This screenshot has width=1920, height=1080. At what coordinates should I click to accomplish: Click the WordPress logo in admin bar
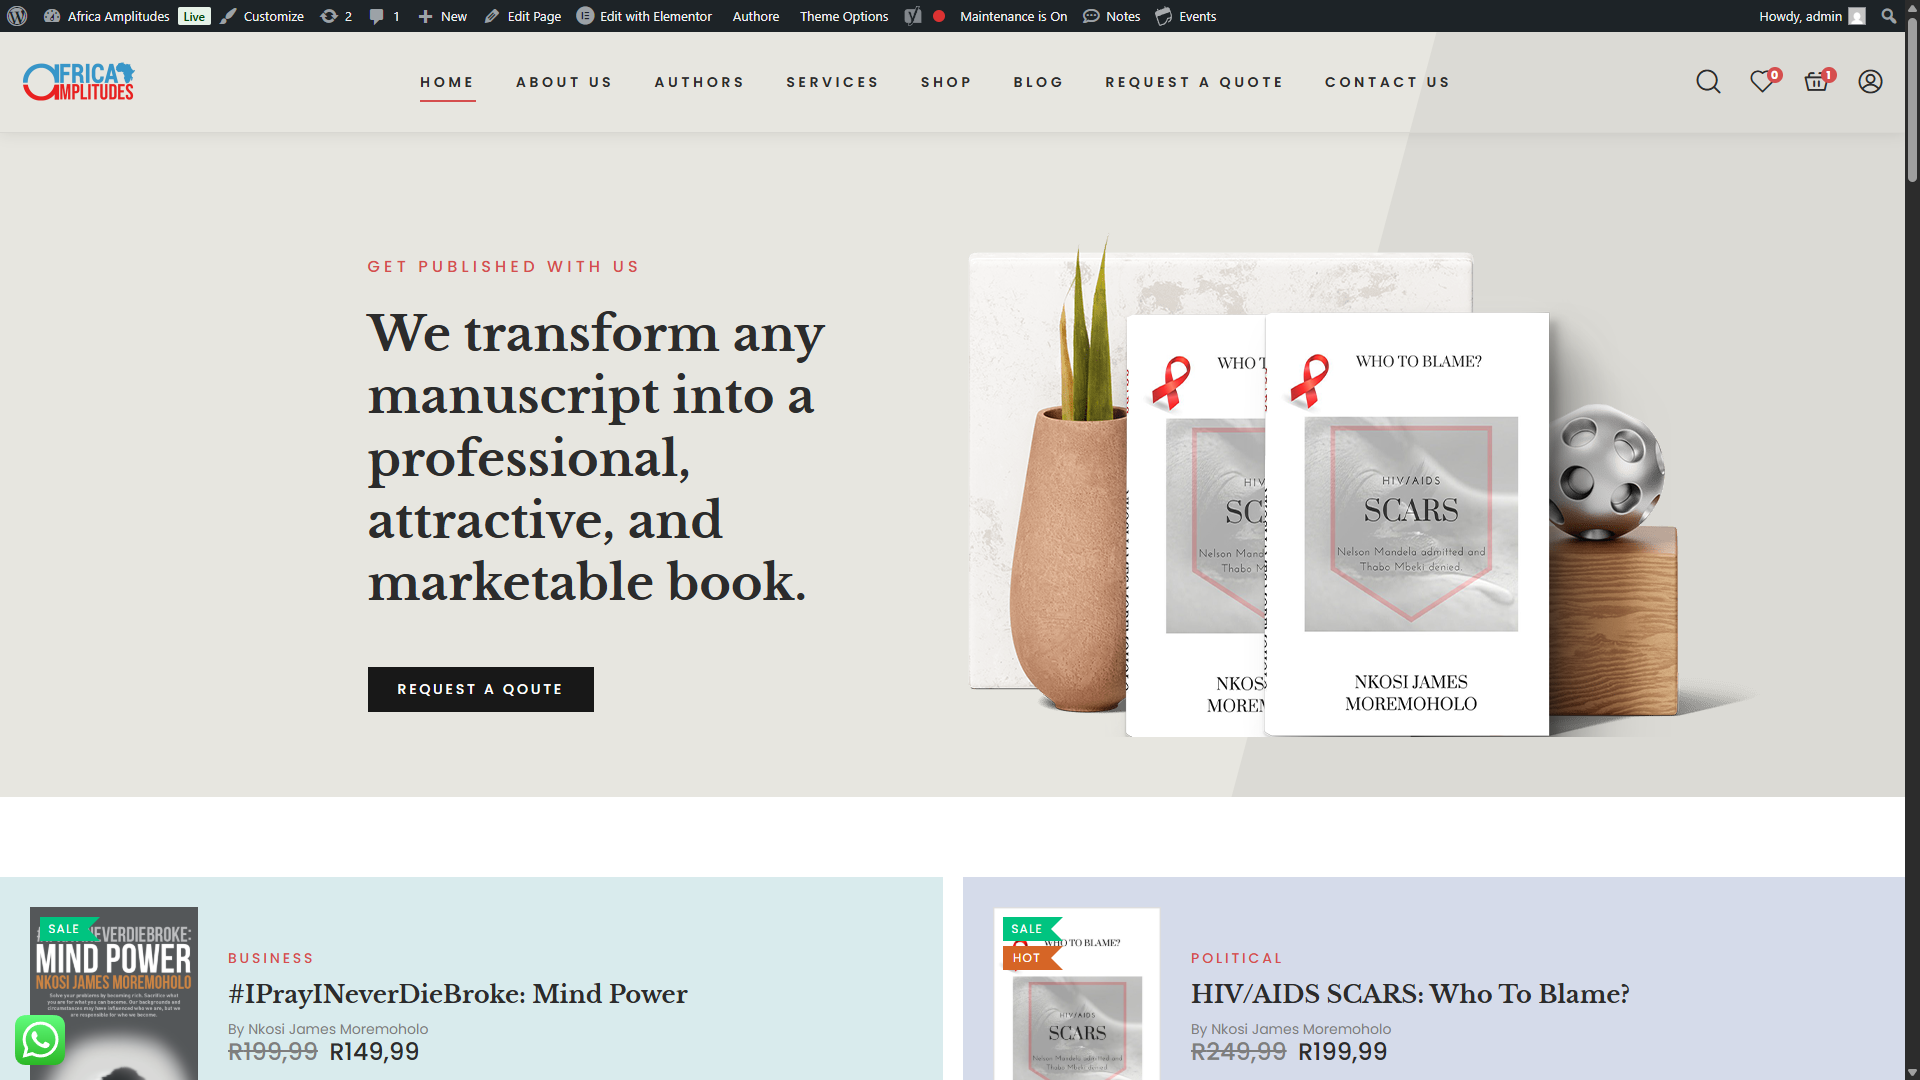point(17,16)
